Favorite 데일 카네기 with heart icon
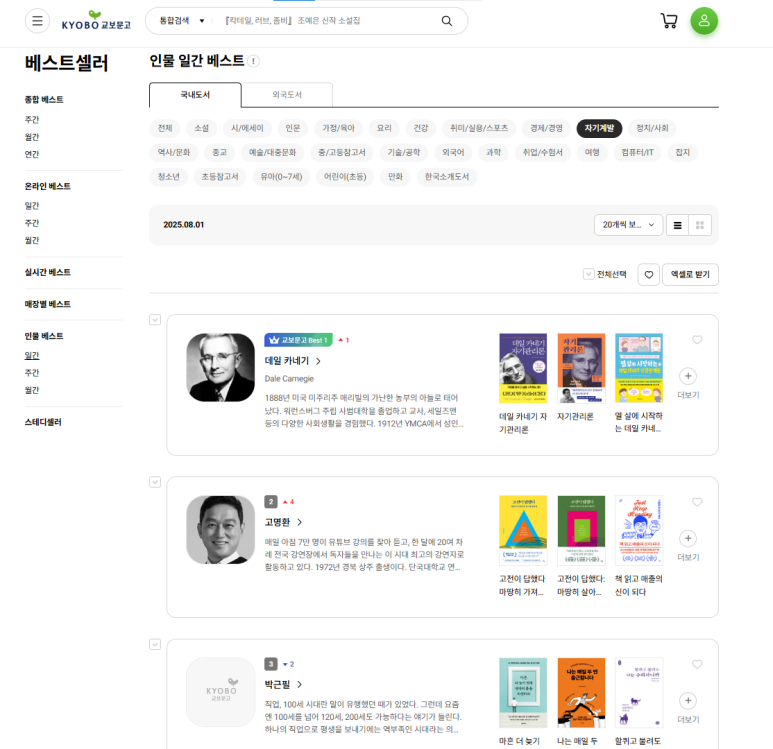 click(x=697, y=340)
